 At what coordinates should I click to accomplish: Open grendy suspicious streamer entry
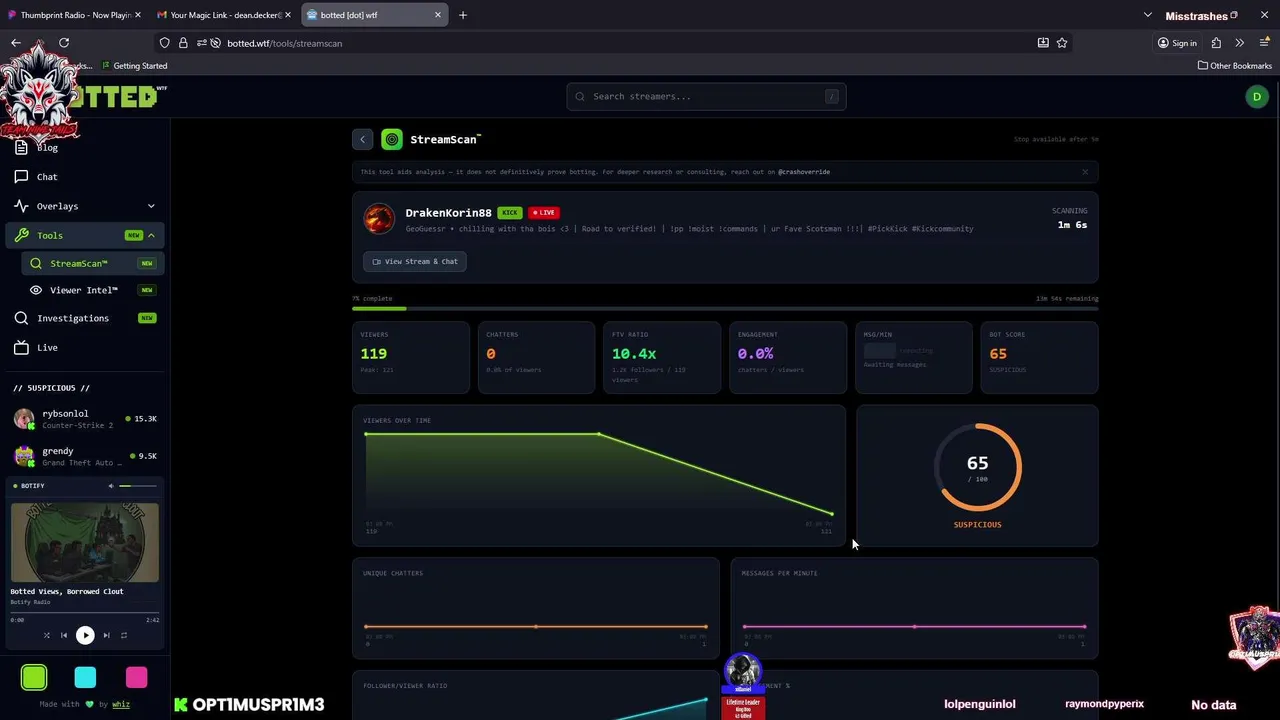tap(85, 456)
